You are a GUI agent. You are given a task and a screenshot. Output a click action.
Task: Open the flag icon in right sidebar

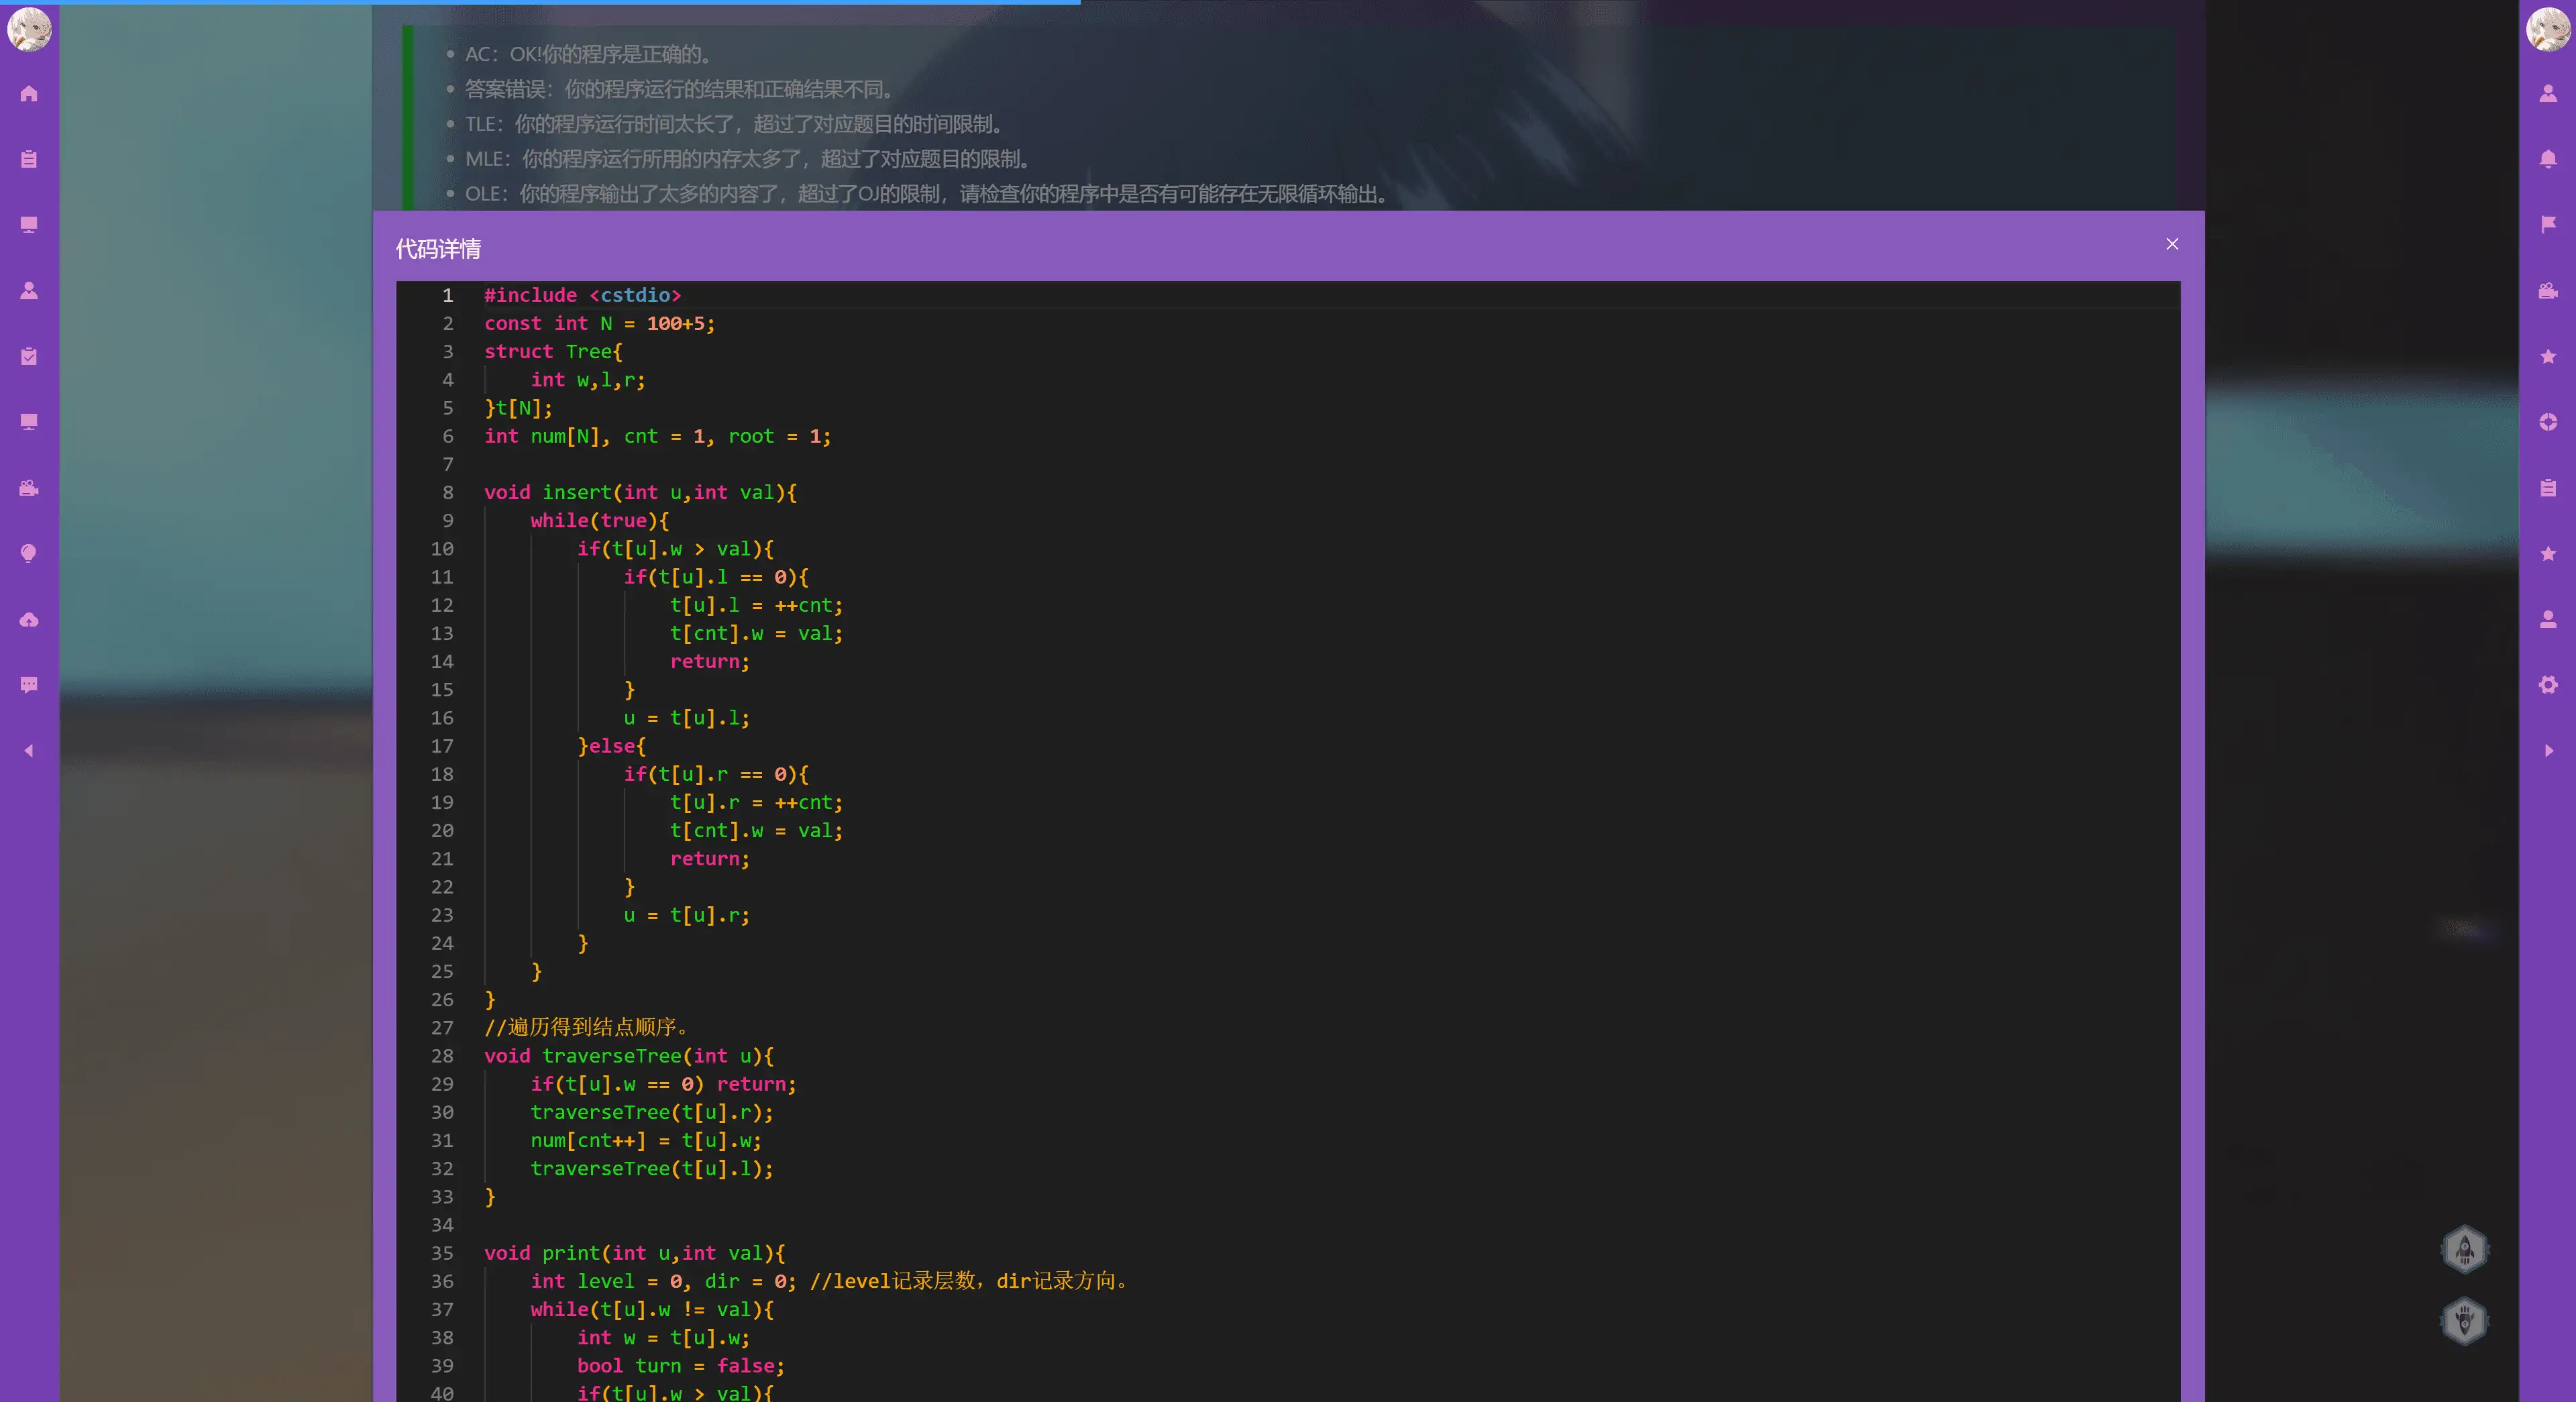tap(2547, 224)
